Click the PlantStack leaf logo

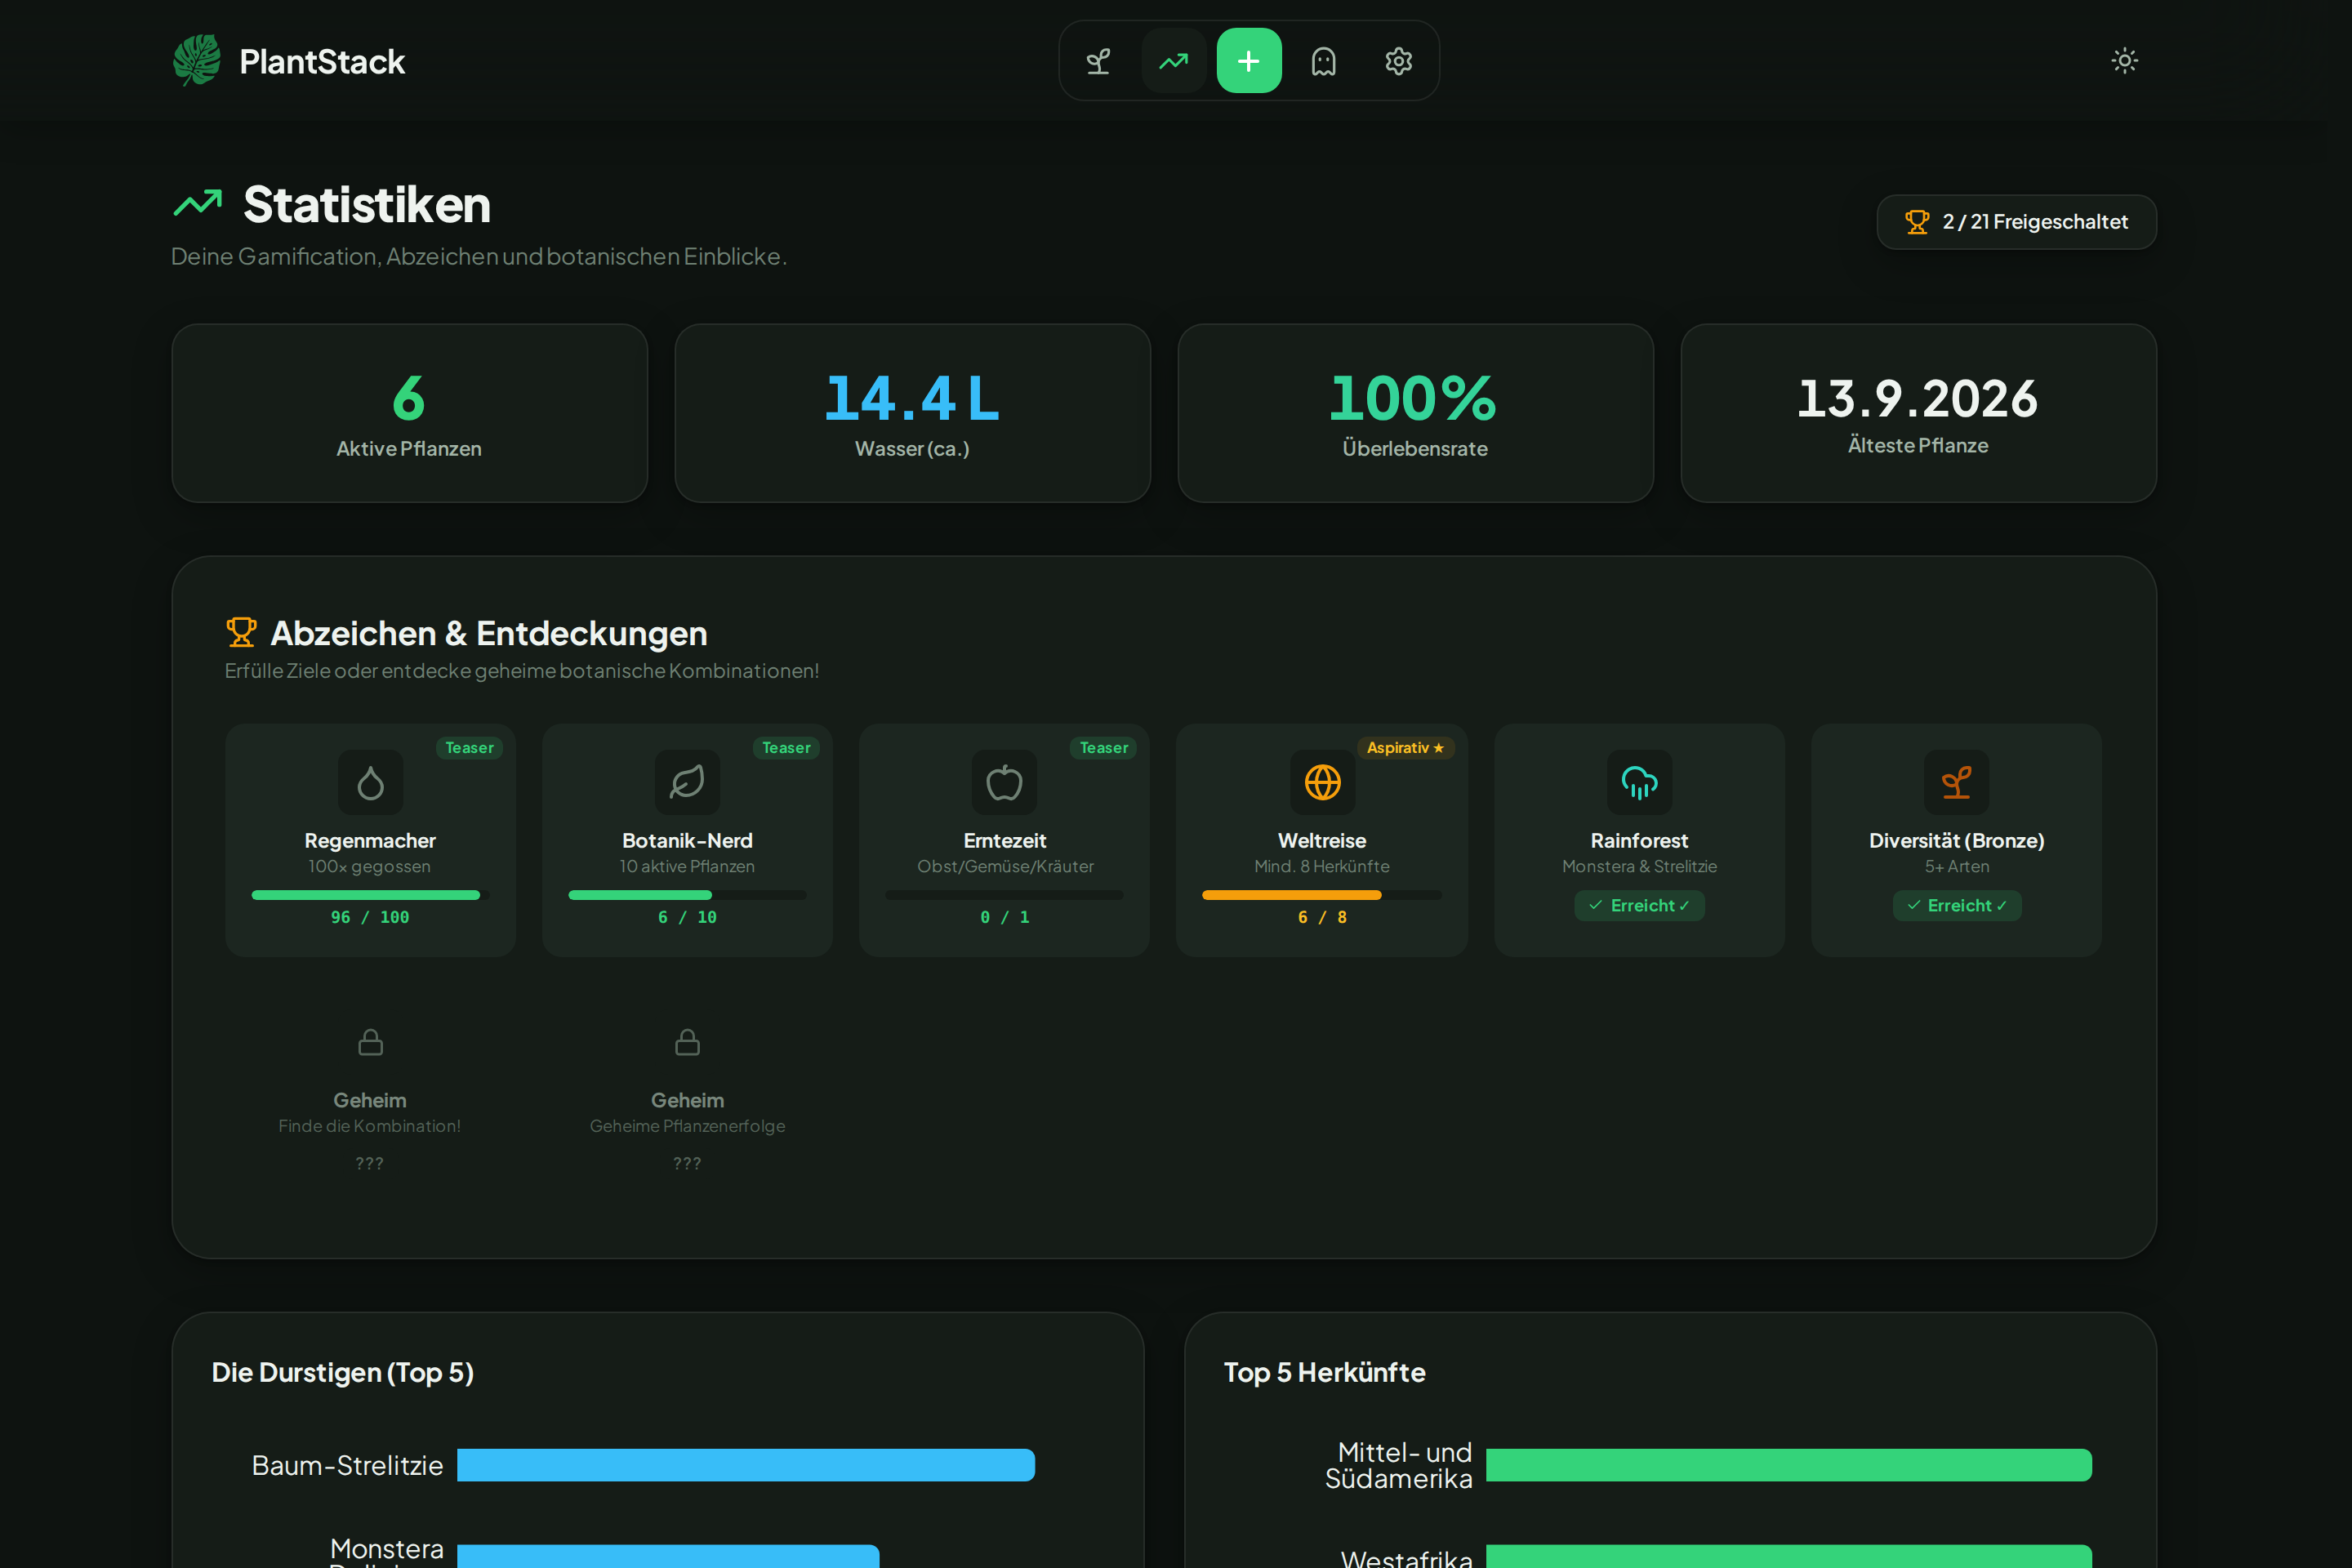coord(197,61)
